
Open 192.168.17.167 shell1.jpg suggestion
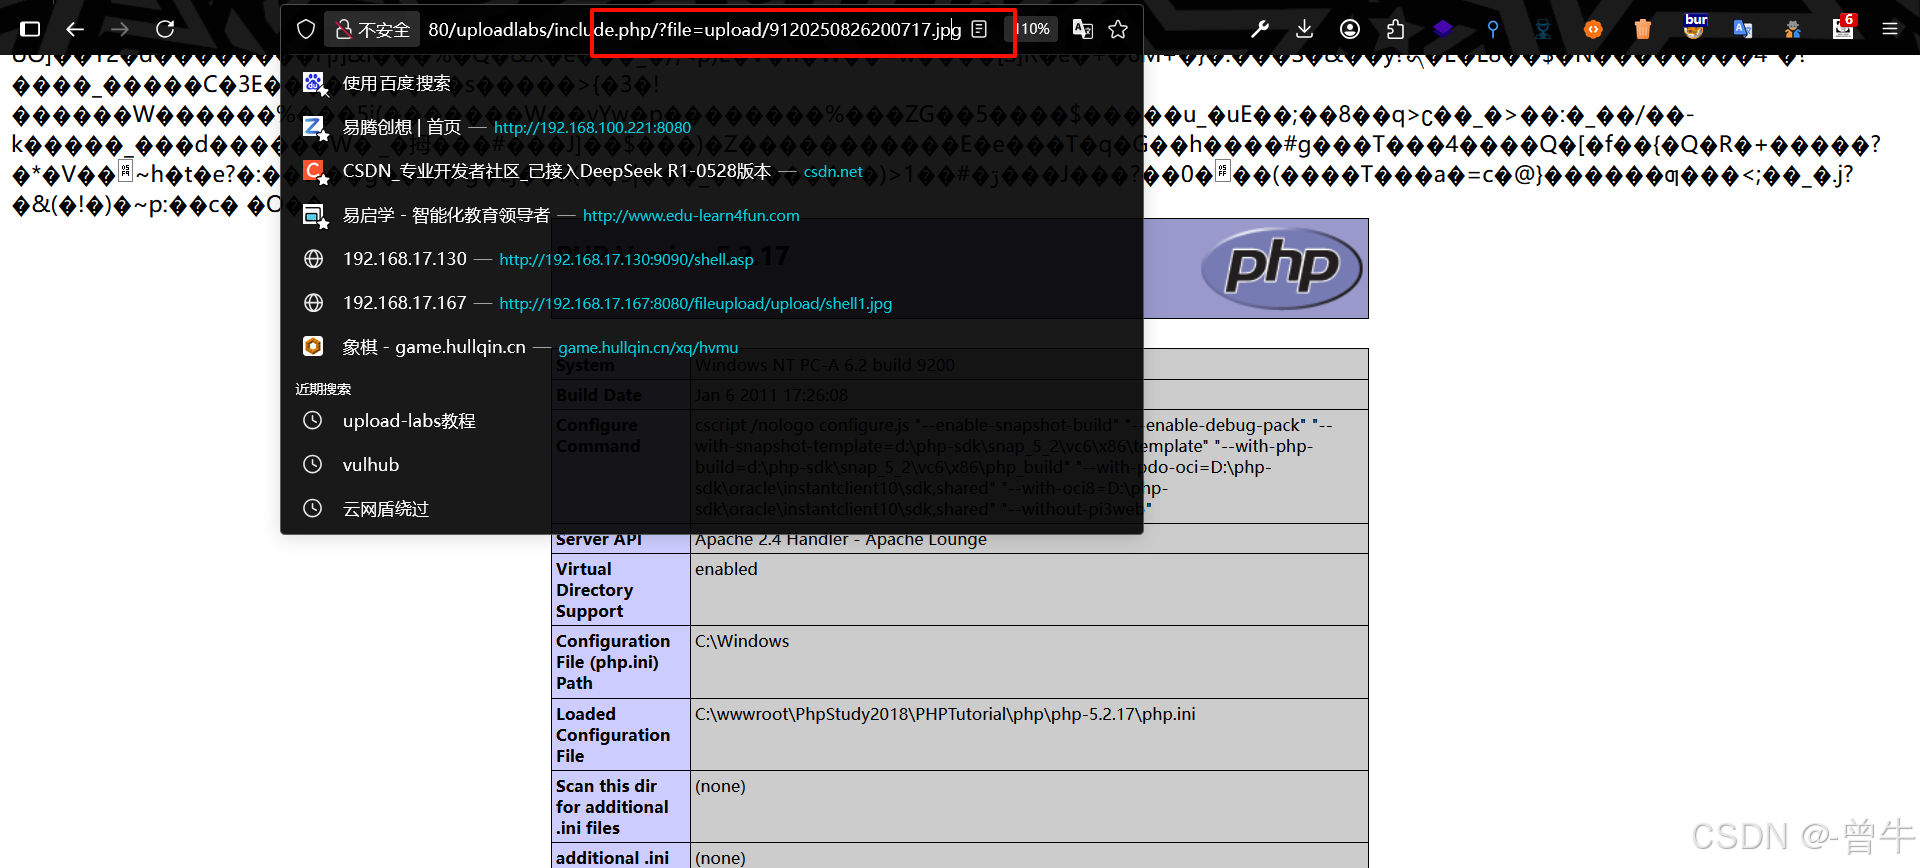click(x=712, y=303)
